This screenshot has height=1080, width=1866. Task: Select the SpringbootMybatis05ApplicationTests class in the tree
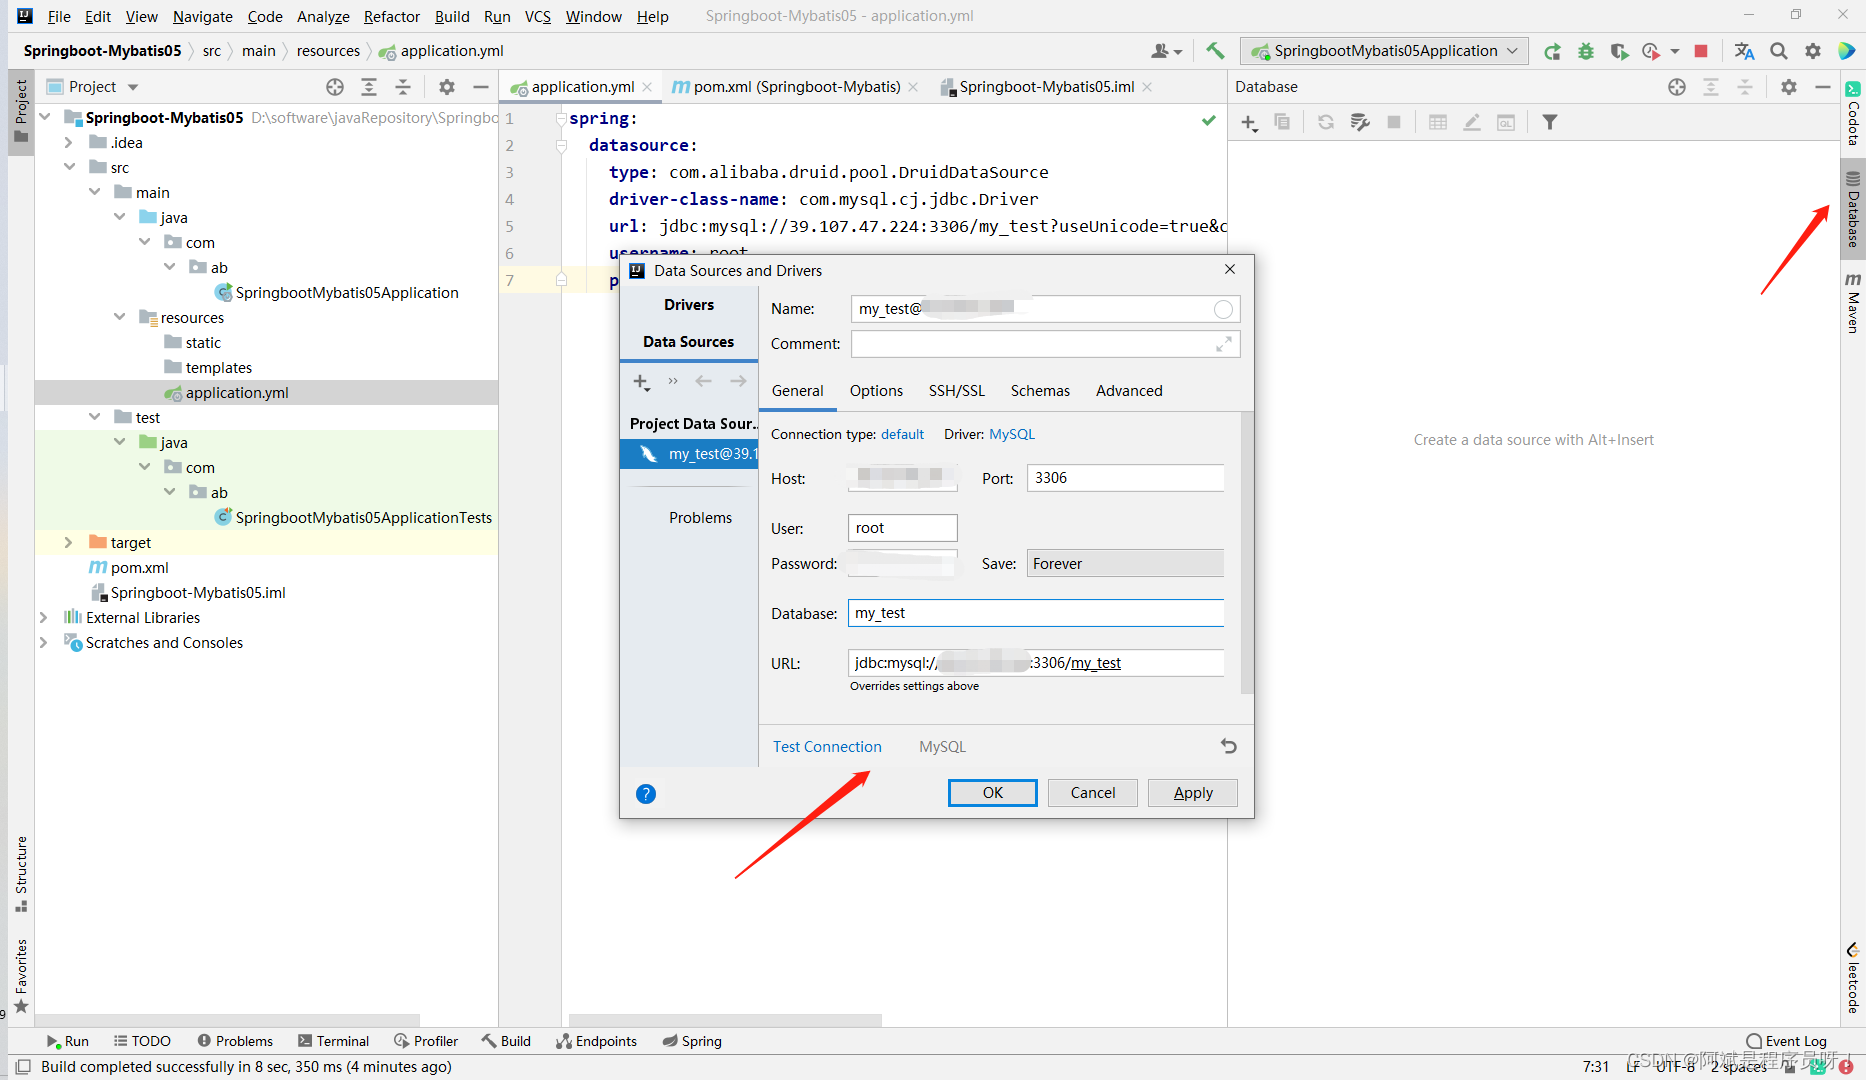pyautogui.click(x=363, y=517)
